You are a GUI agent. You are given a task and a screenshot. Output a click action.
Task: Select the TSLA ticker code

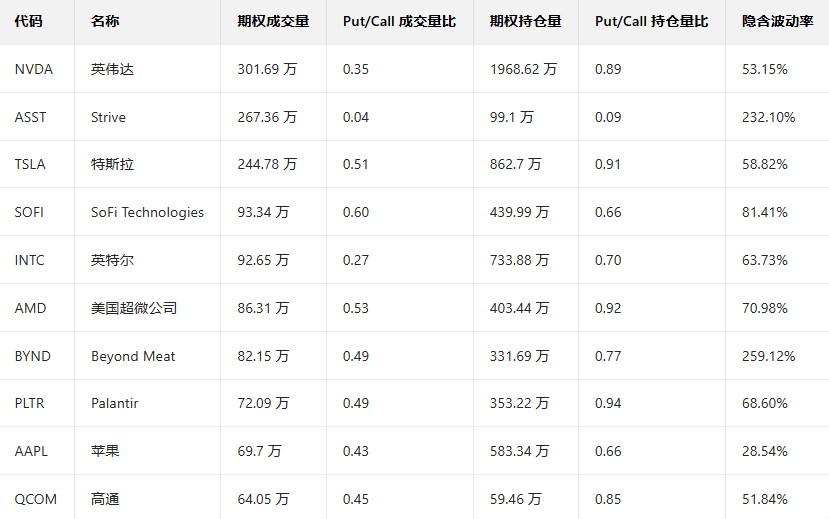(30, 164)
